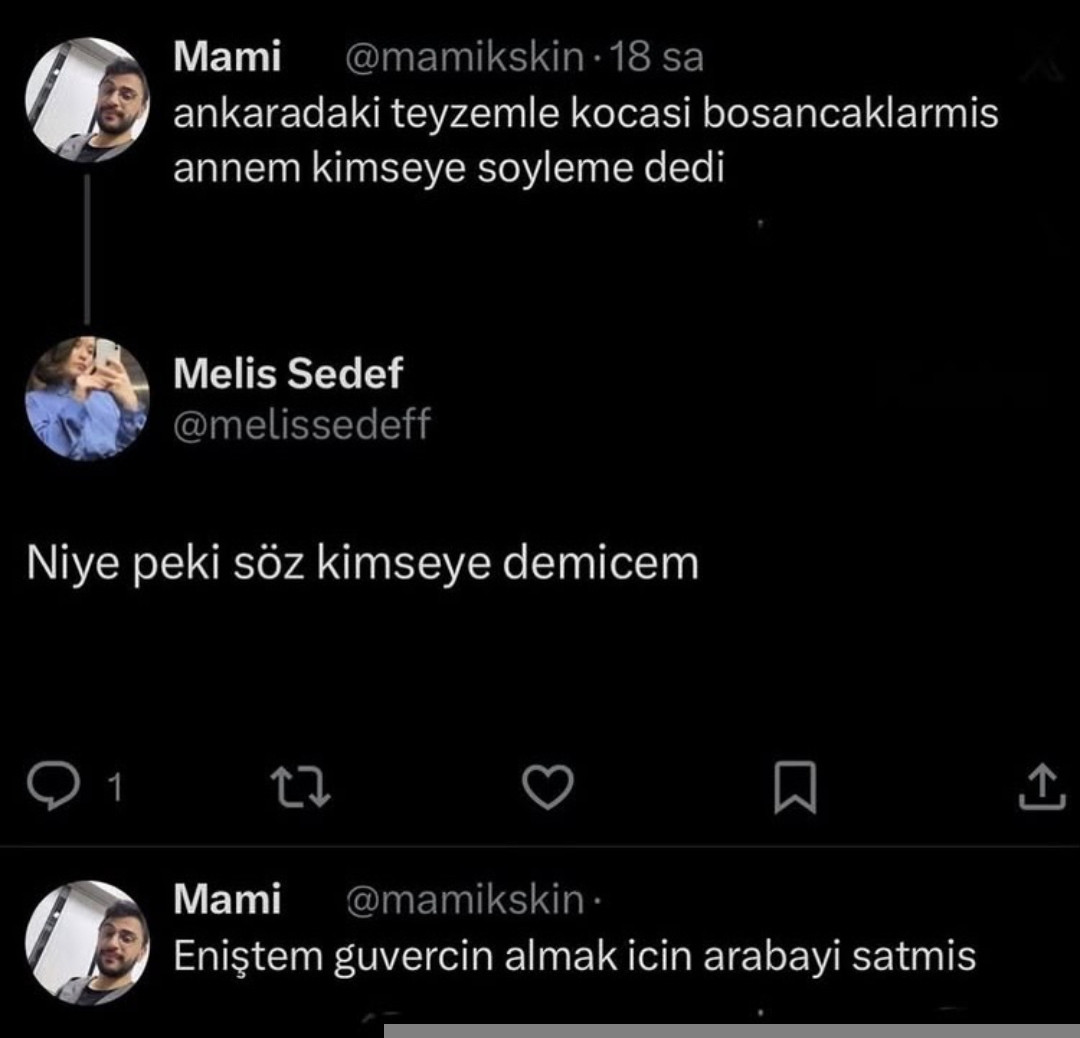1080x1038 pixels.
Task: Click the 'Niye peki söz kimseye demicem' text
Action: click(x=362, y=564)
